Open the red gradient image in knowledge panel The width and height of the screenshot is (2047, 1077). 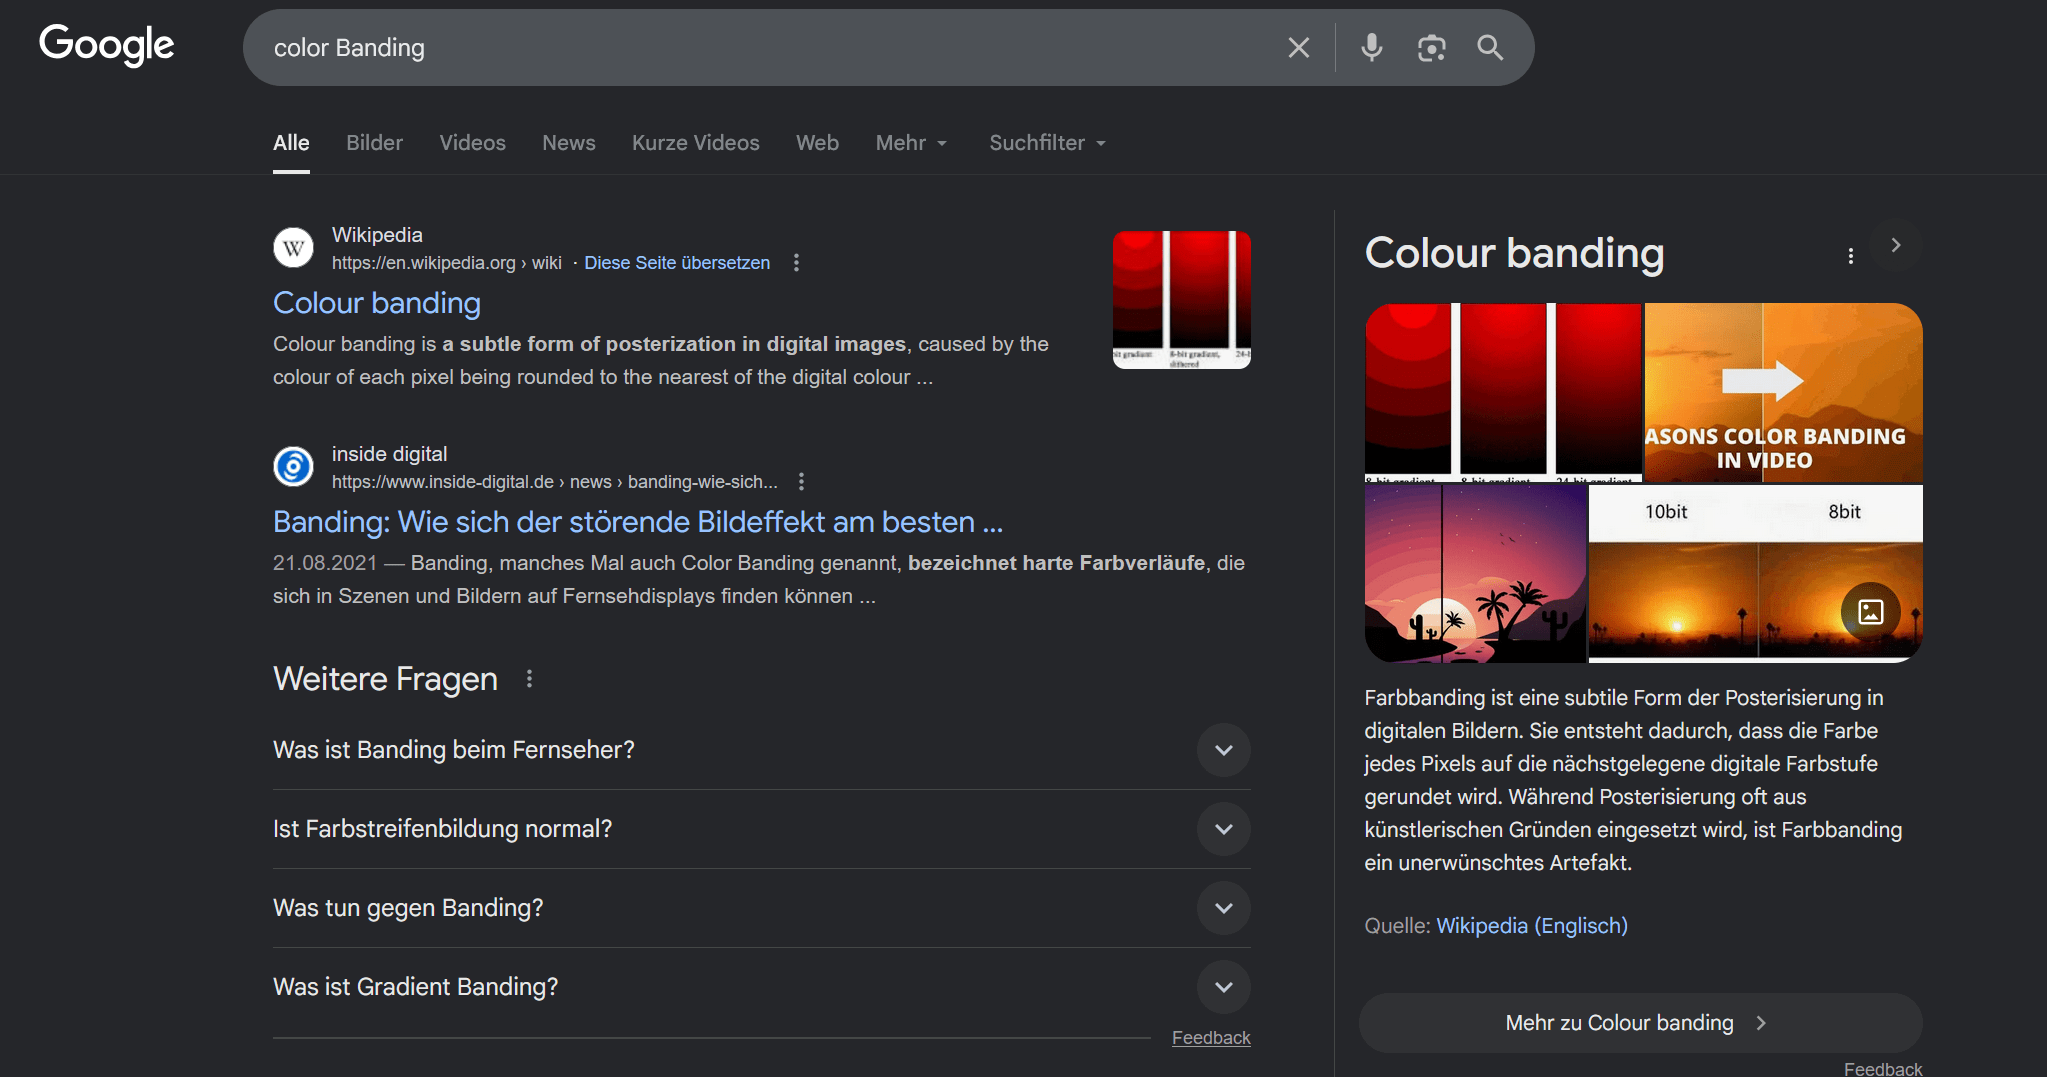point(1503,392)
